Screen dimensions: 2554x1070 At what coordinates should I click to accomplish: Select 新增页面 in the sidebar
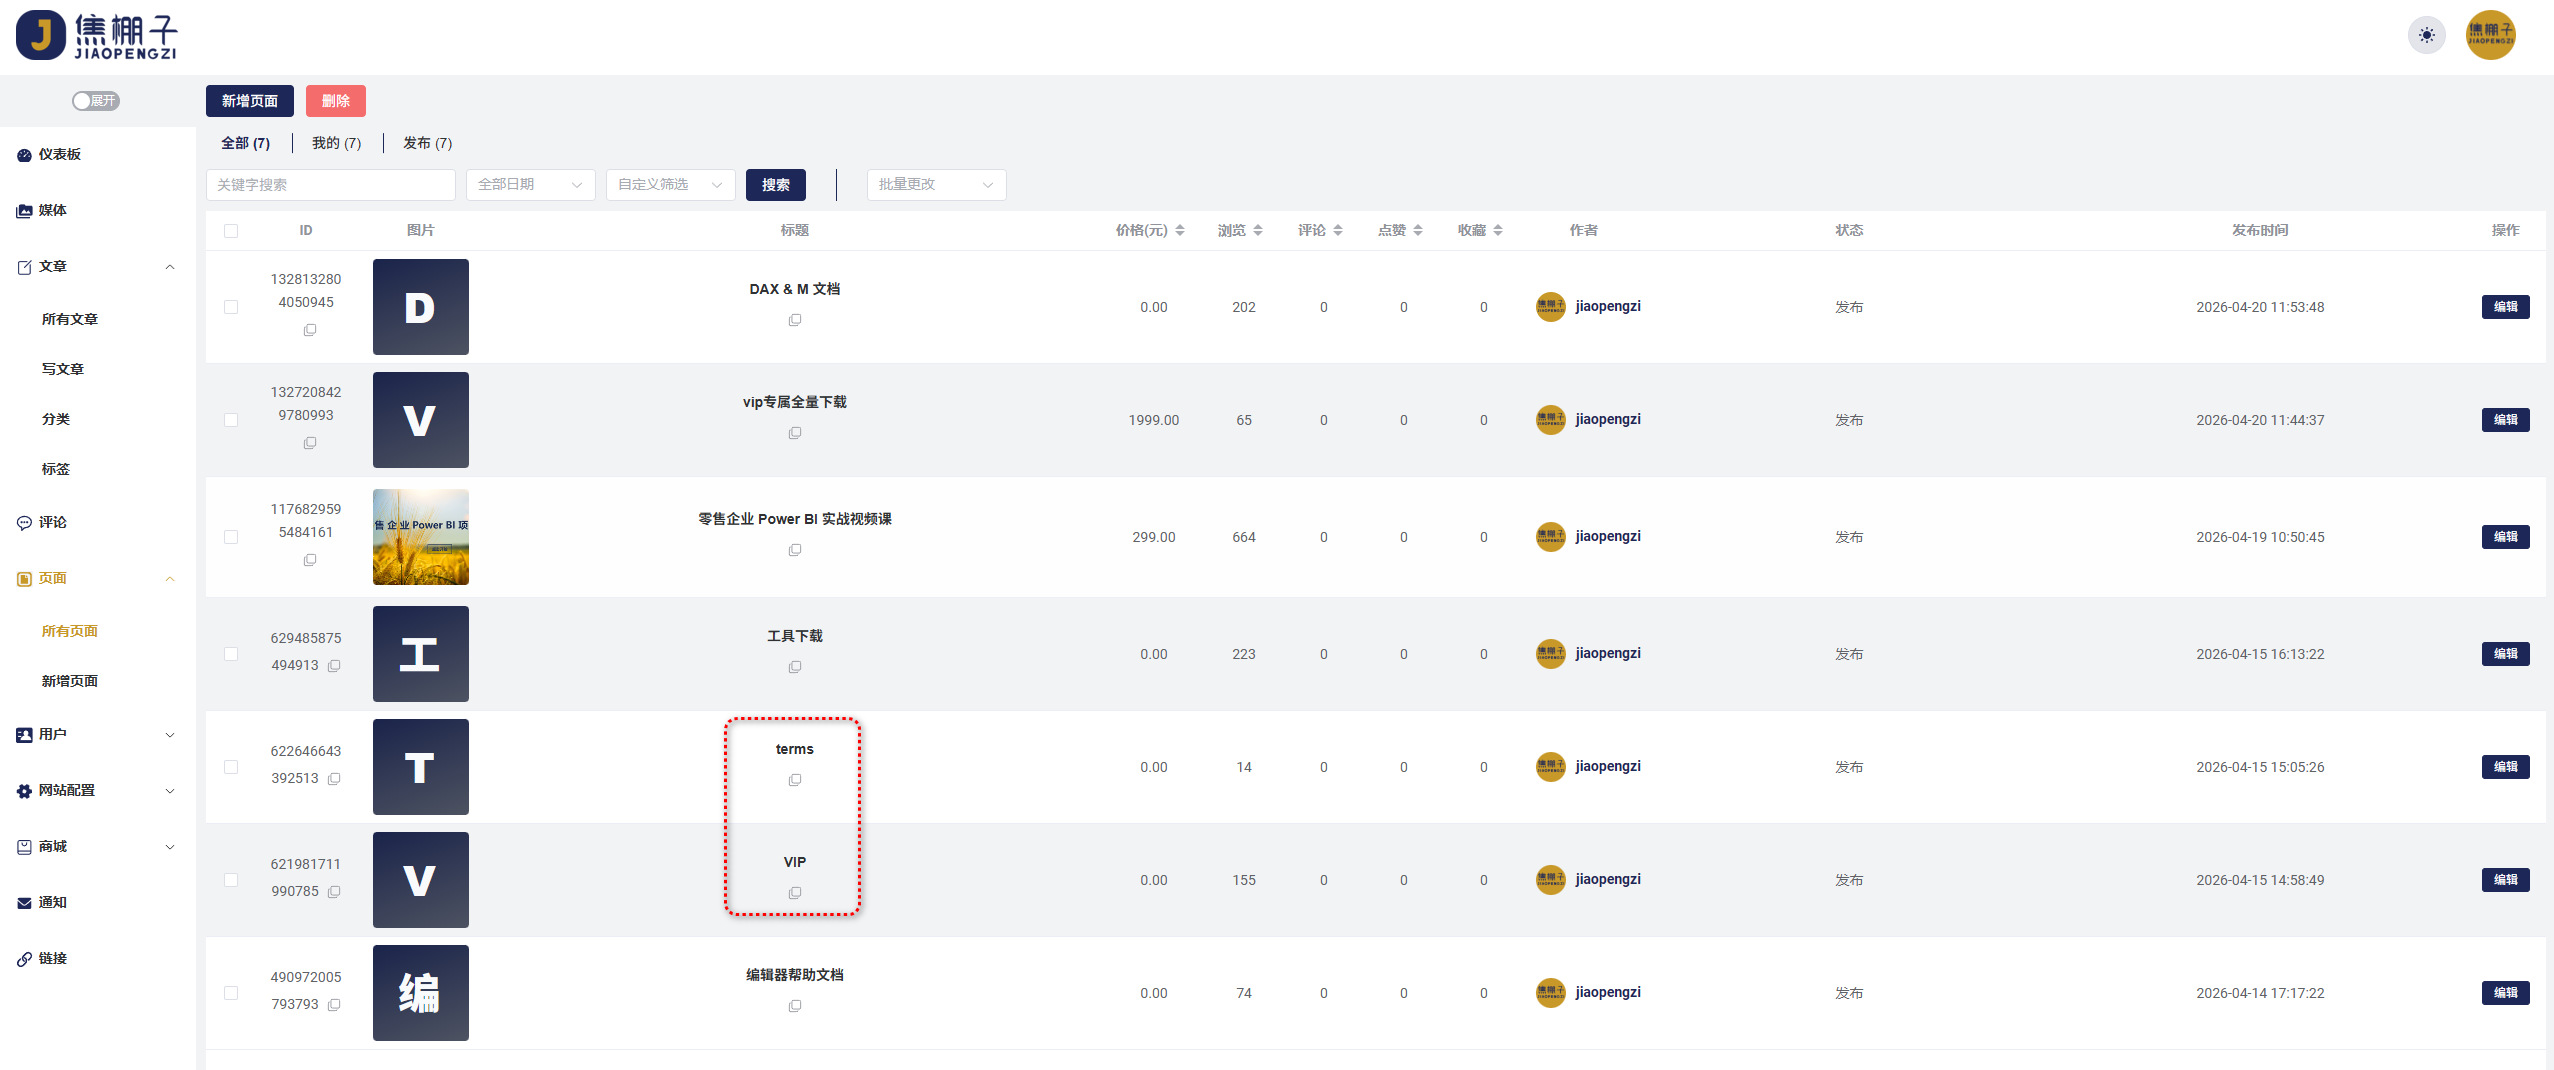70,681
